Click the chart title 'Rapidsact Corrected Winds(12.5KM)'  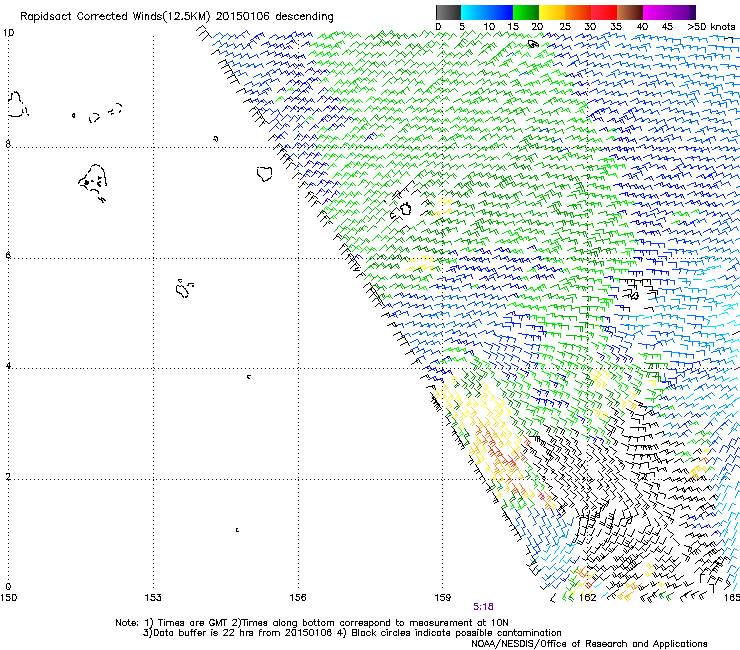(x=115, y=17)
